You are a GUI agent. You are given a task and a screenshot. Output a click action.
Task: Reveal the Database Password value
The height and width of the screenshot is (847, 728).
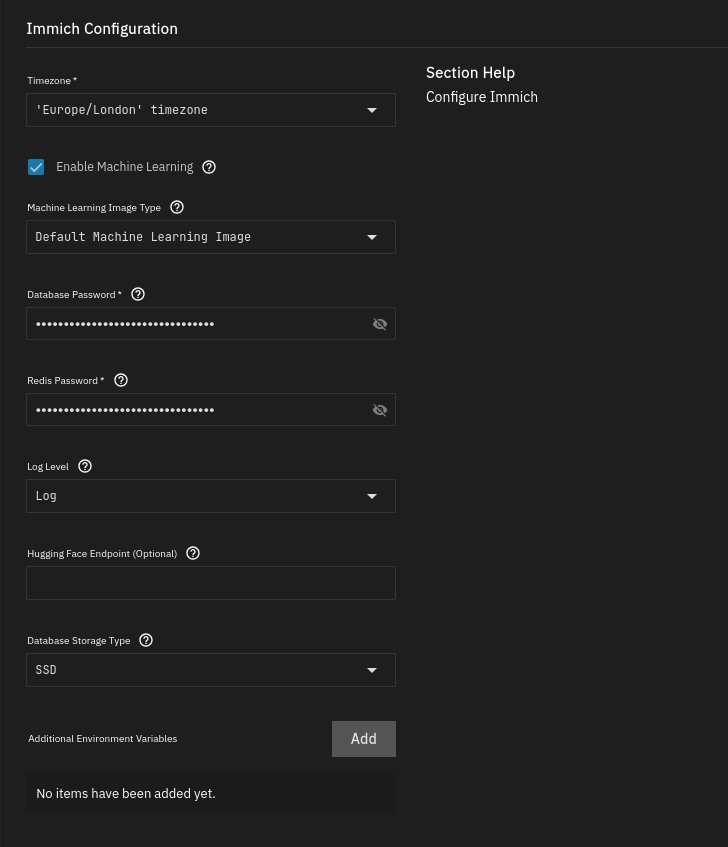(x=380, y=324)
